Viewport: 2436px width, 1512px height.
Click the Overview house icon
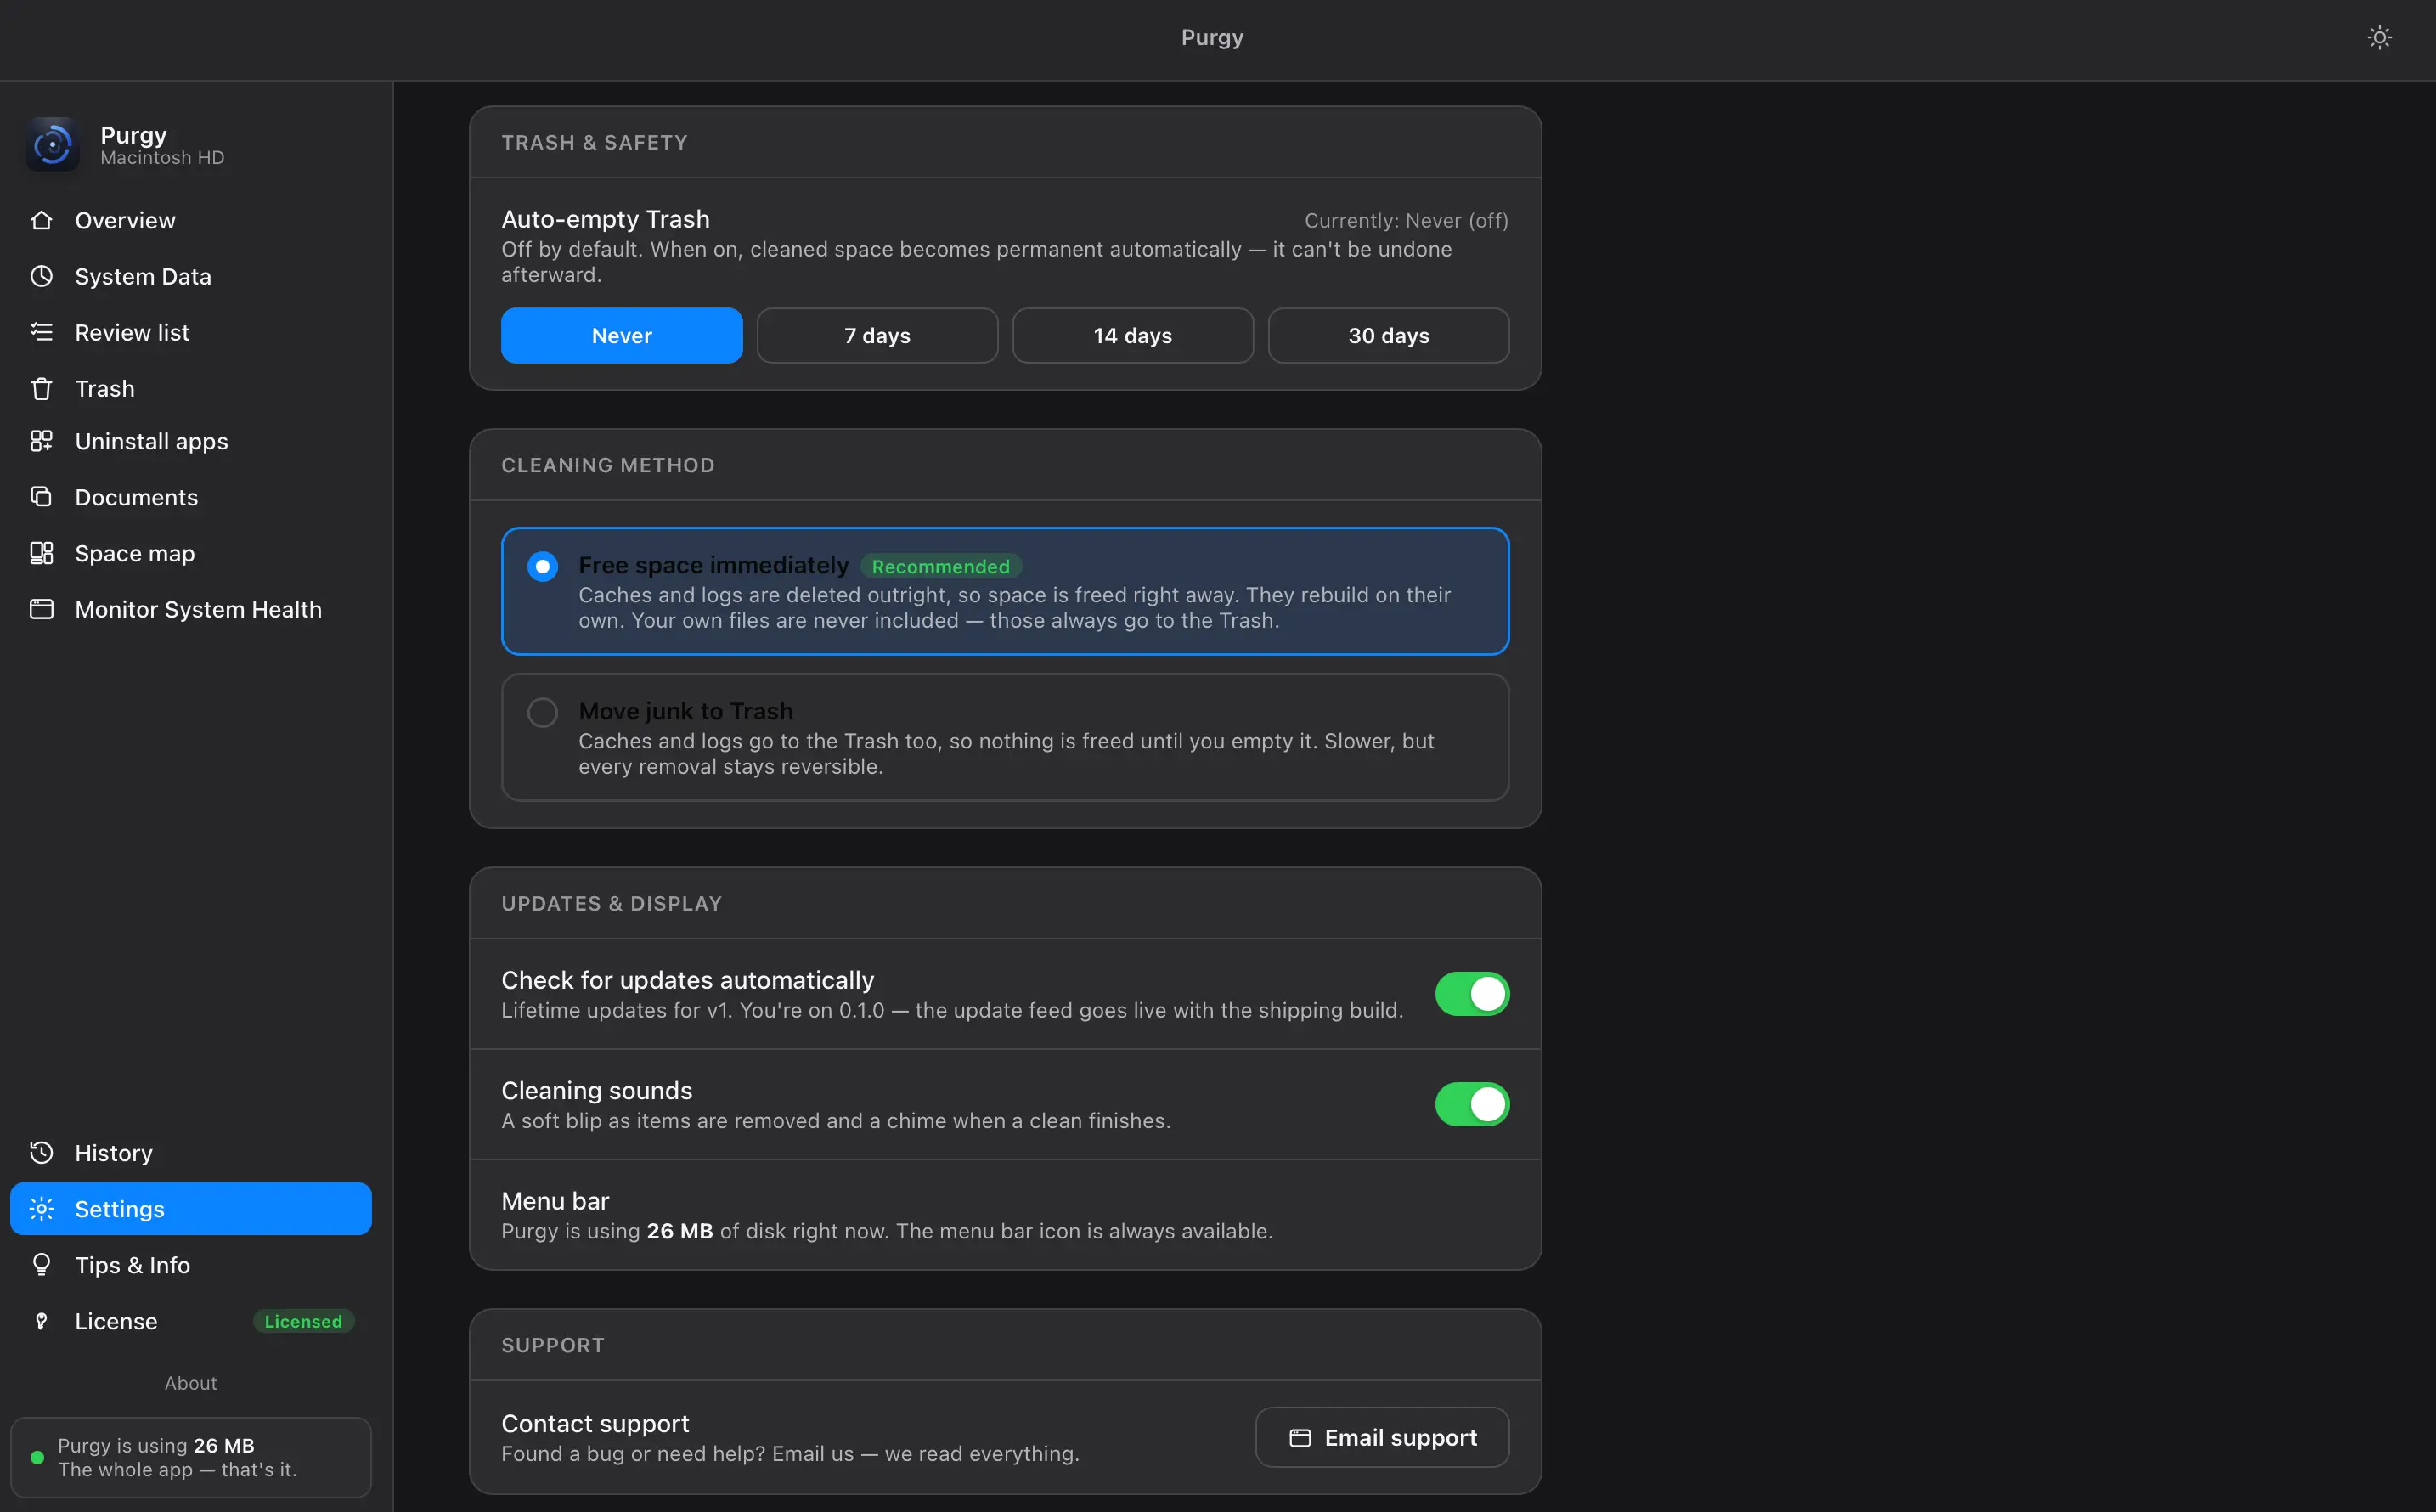[41, 220]
